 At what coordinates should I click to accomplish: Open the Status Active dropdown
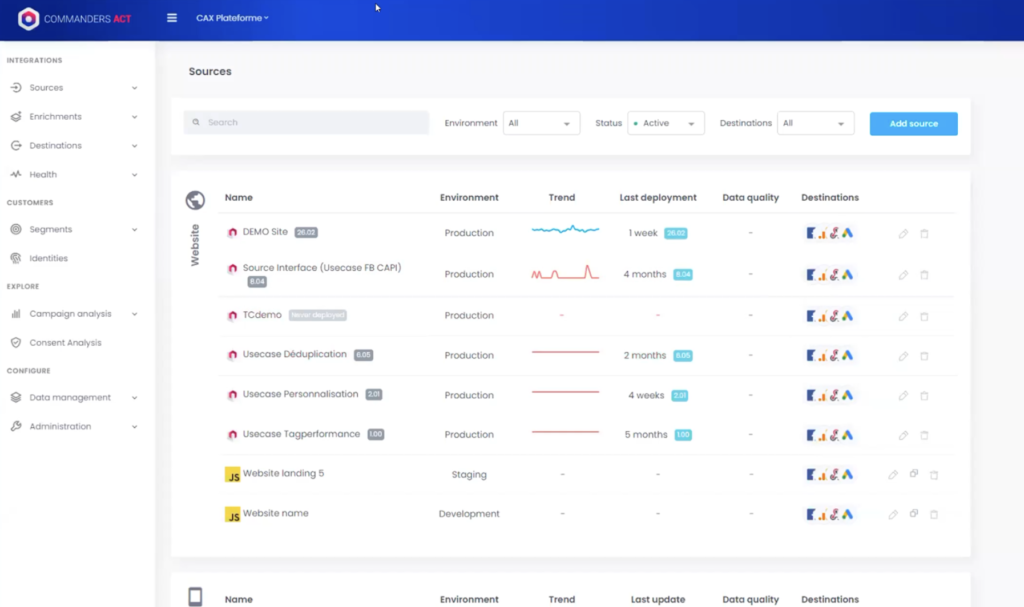665,124
